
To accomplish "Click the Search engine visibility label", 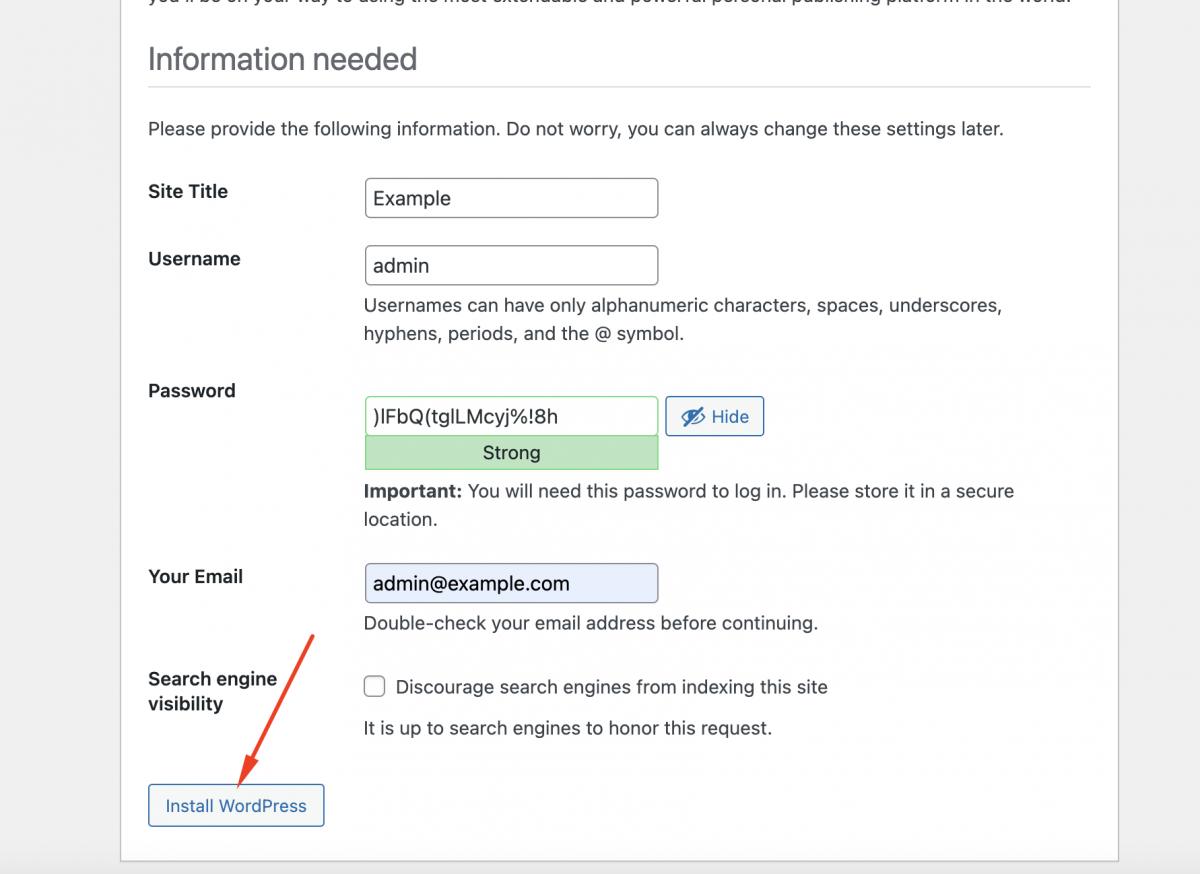I will click(x=212, y=691).
